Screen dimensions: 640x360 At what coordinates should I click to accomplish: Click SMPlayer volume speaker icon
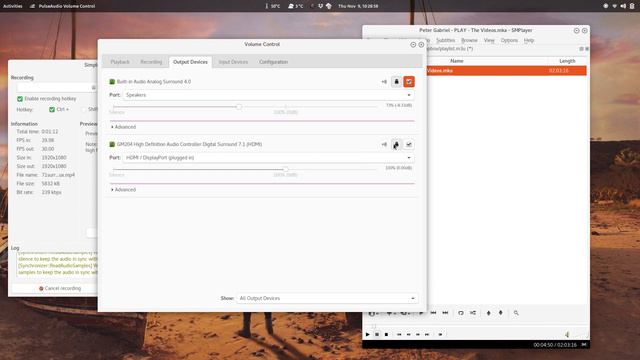[567, 335]
